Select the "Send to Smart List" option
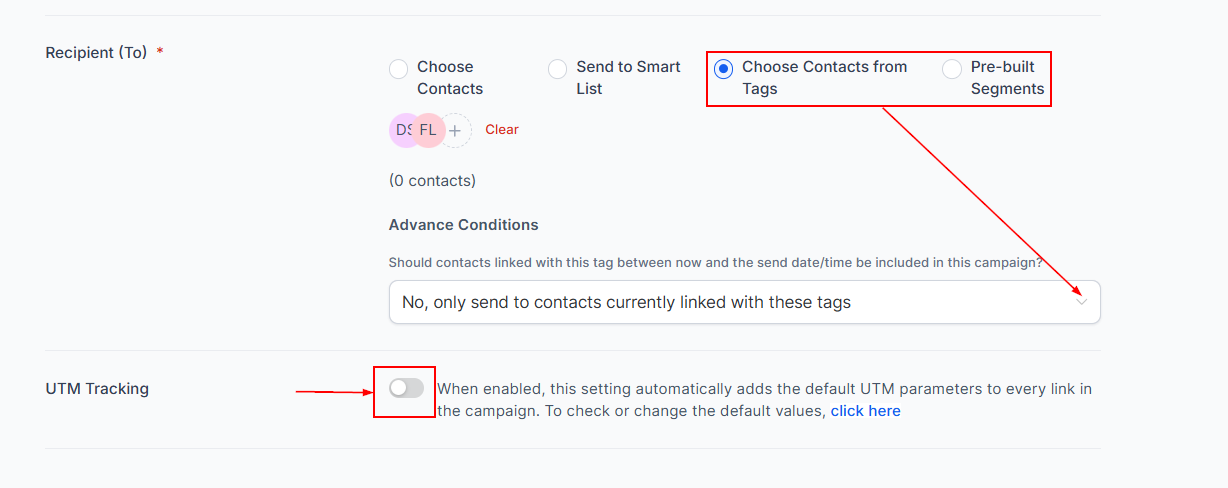Viewport: 1228px width, 488px height. [558, 69]
